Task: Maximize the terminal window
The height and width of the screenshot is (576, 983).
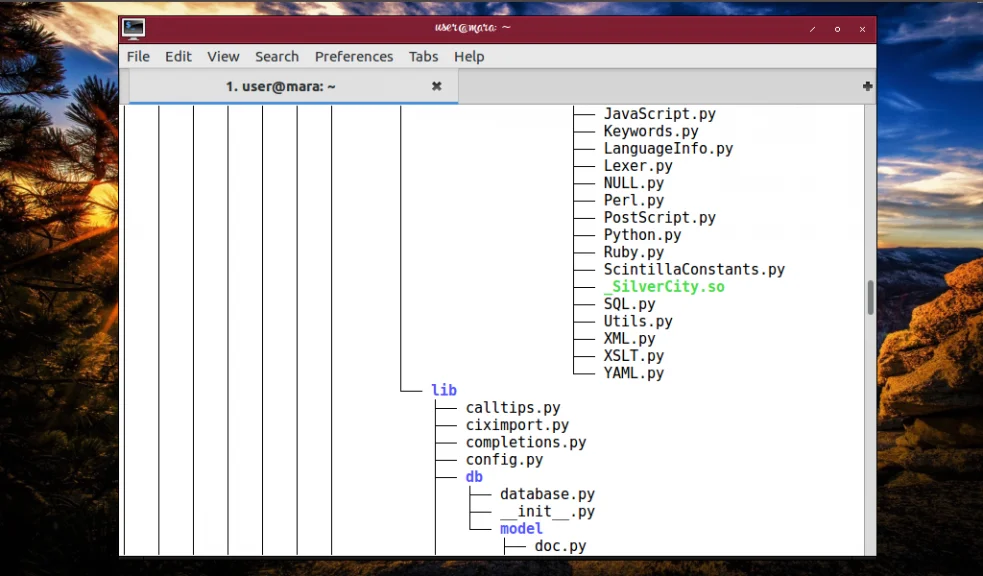Action: (x=837, y=29)
